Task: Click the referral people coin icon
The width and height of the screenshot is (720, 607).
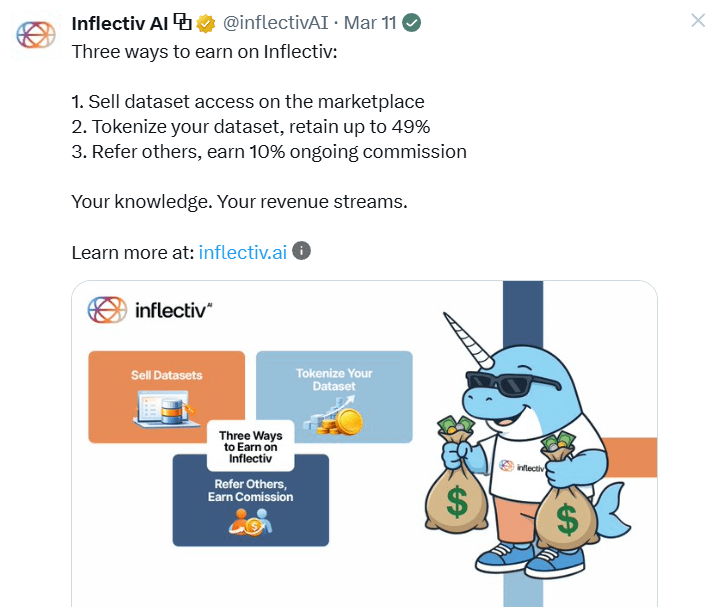Action: (251, 522)
